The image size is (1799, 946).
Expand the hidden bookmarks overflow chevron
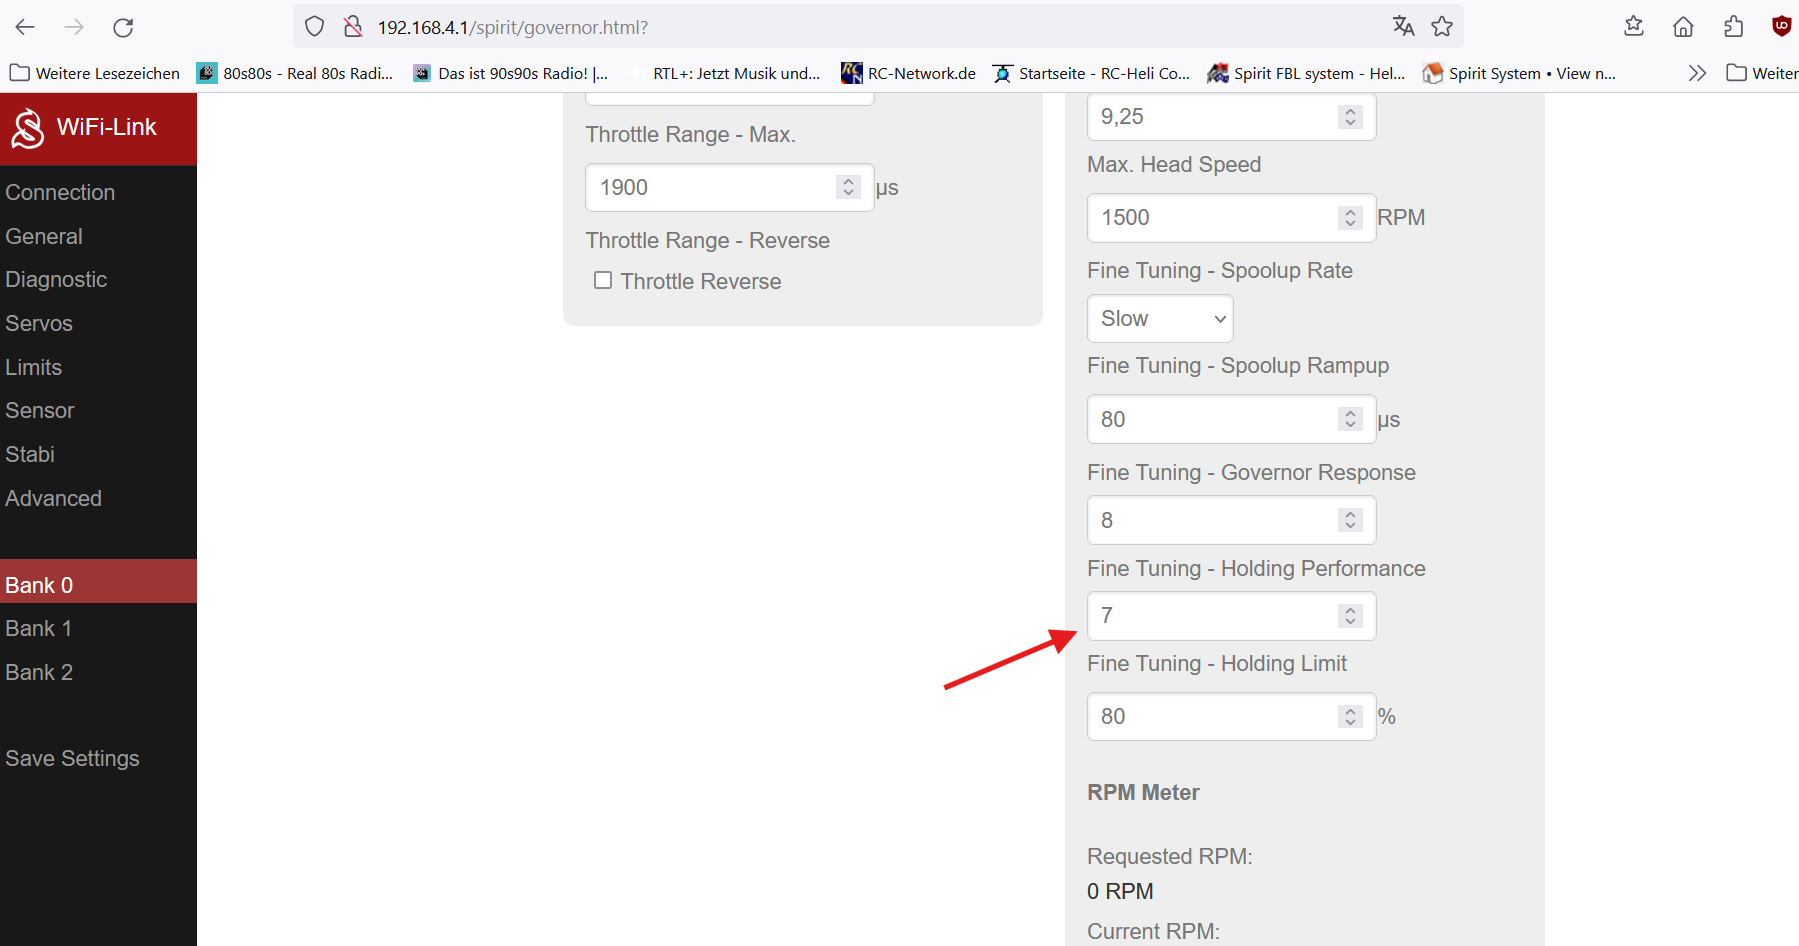click(1697, 73)
